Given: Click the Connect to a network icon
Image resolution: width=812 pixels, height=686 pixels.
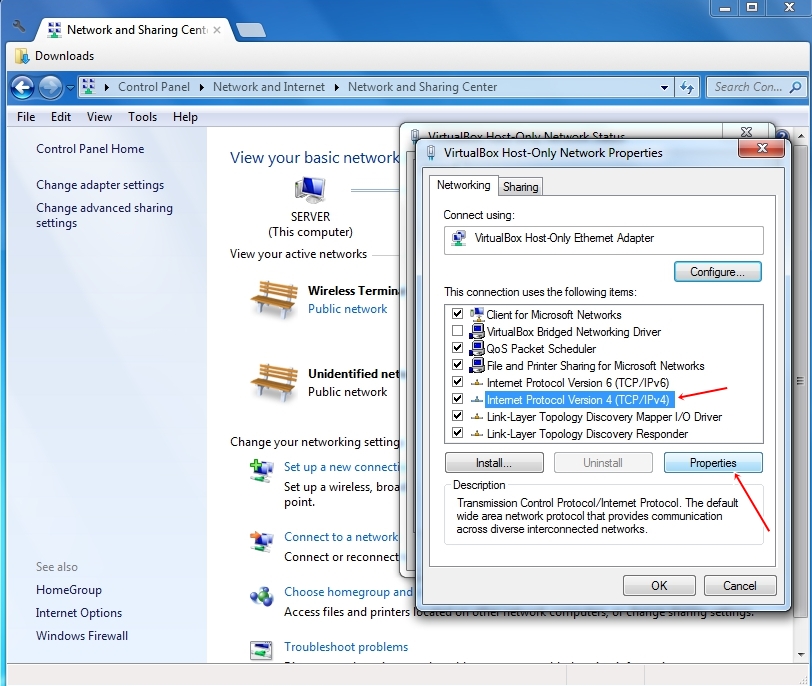Looking at the screenshot, I should pos(262,541).
